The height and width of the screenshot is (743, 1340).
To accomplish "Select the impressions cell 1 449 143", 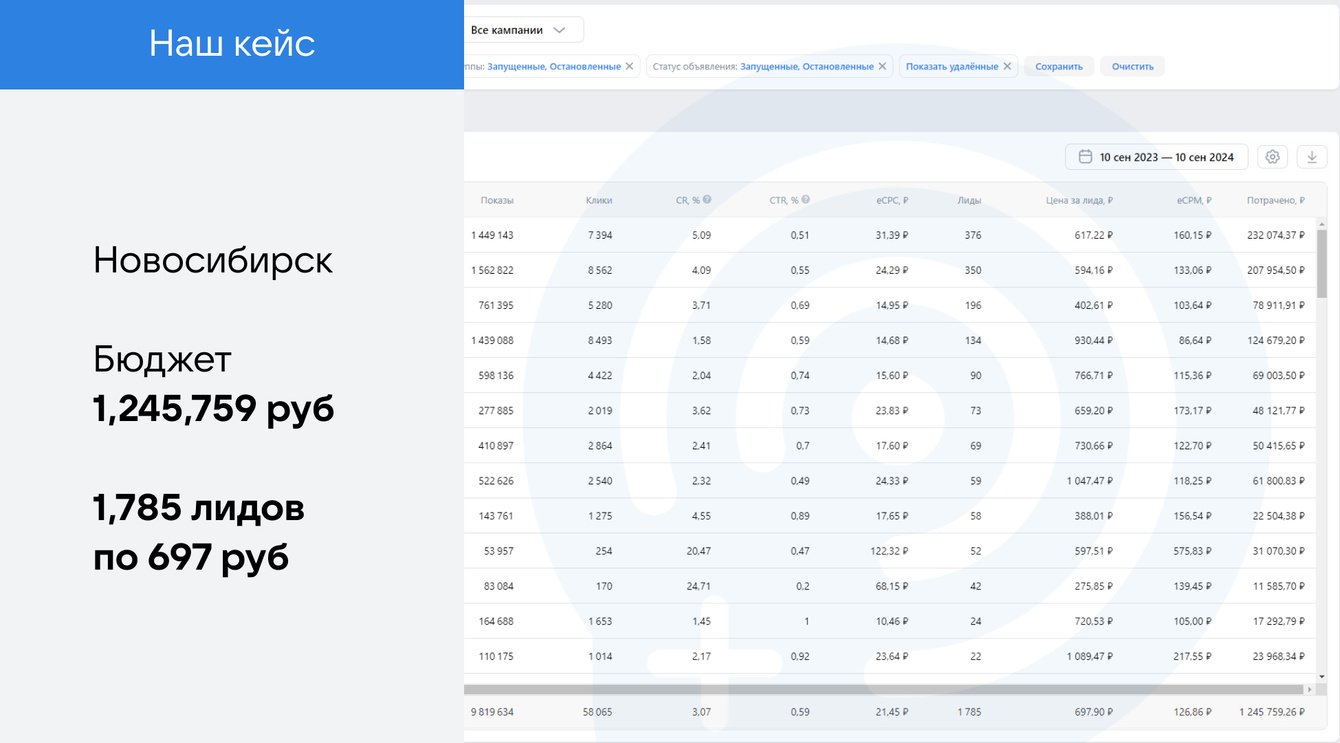I will coord(492,235).
